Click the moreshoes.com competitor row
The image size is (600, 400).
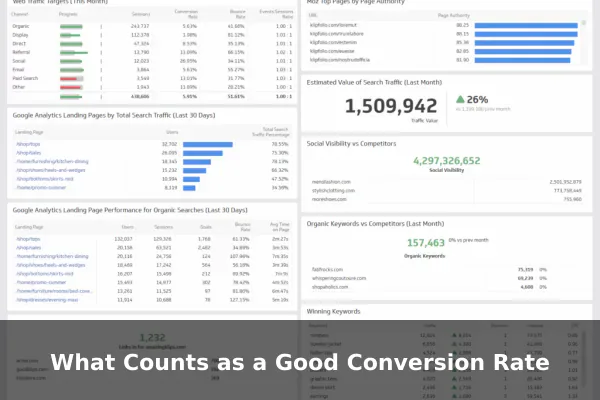pos(447,199)
